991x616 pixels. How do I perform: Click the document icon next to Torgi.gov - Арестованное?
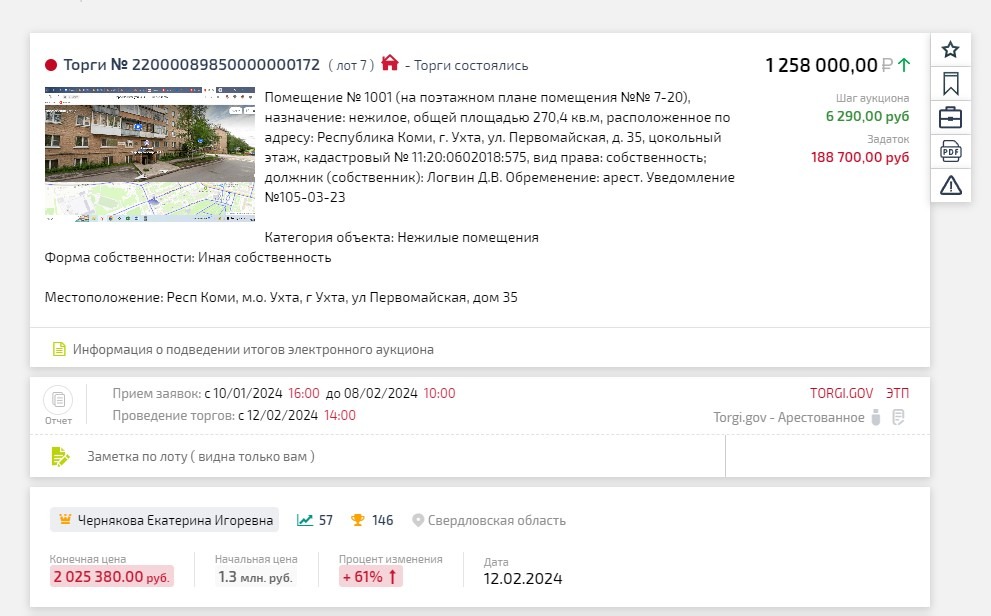pyautogui.click(x=898, y=417)
